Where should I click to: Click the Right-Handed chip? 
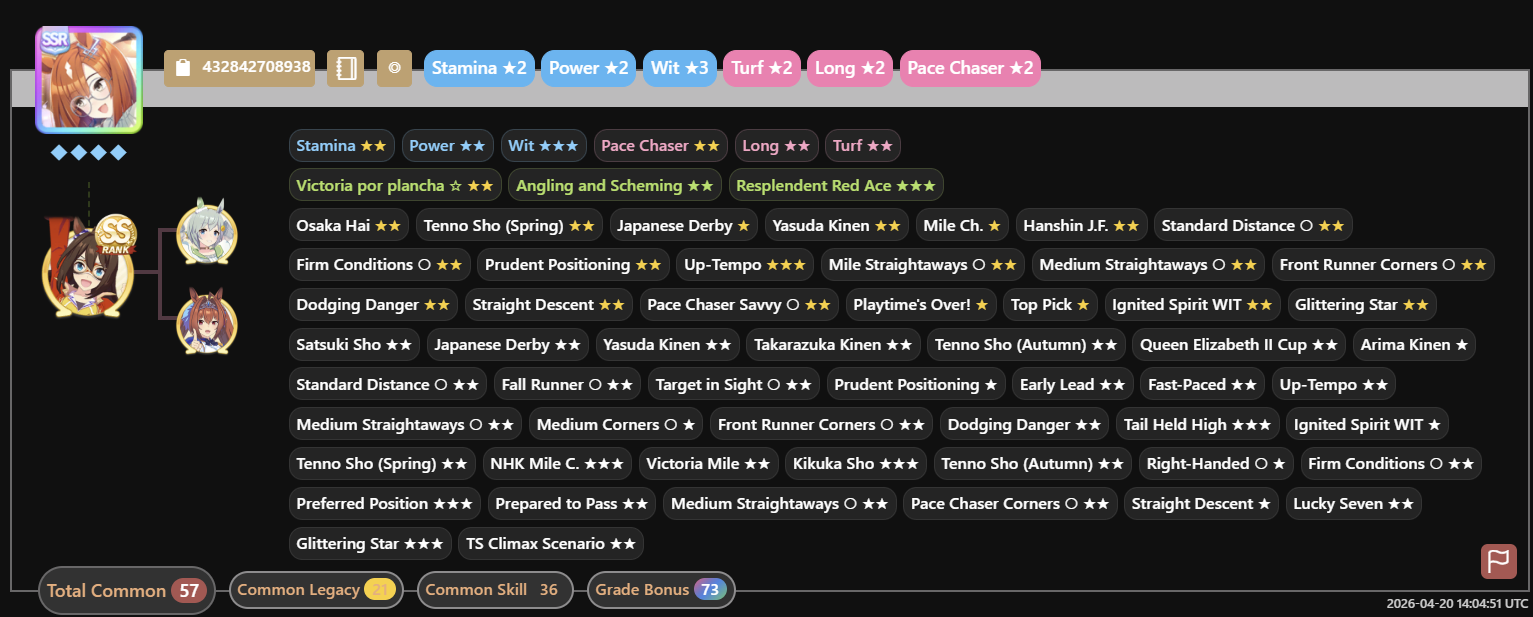(1216, 463)
